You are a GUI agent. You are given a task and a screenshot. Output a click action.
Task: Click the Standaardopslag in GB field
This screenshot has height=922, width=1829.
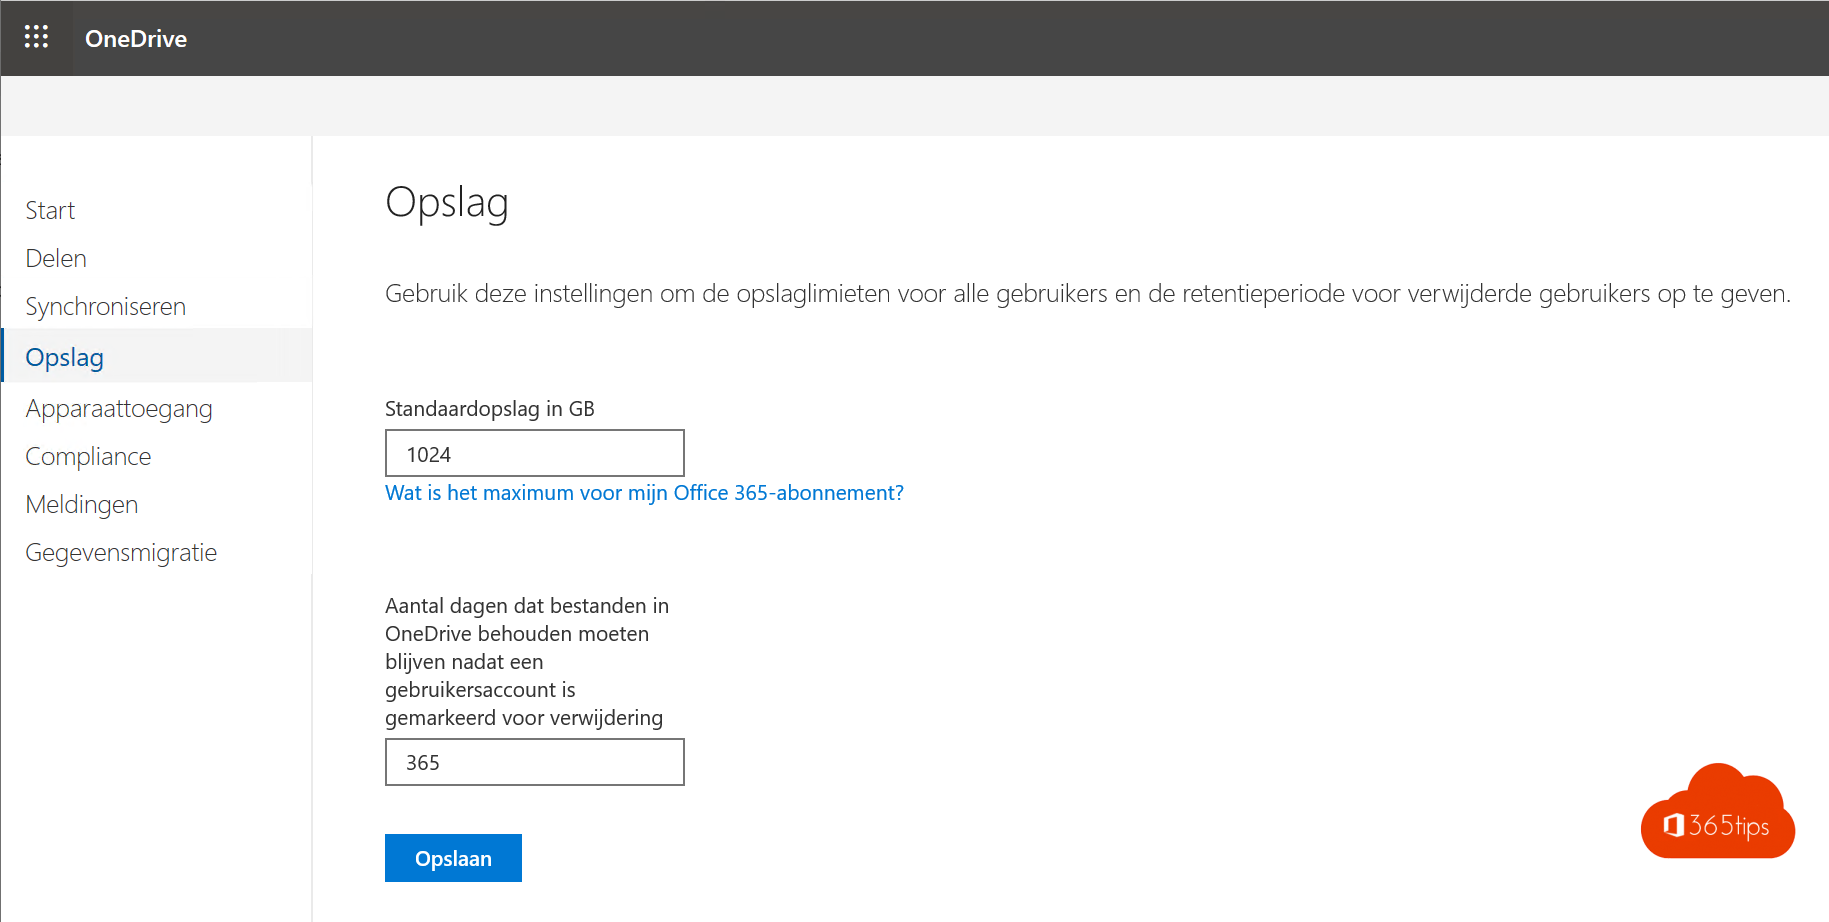coord(535,454)
